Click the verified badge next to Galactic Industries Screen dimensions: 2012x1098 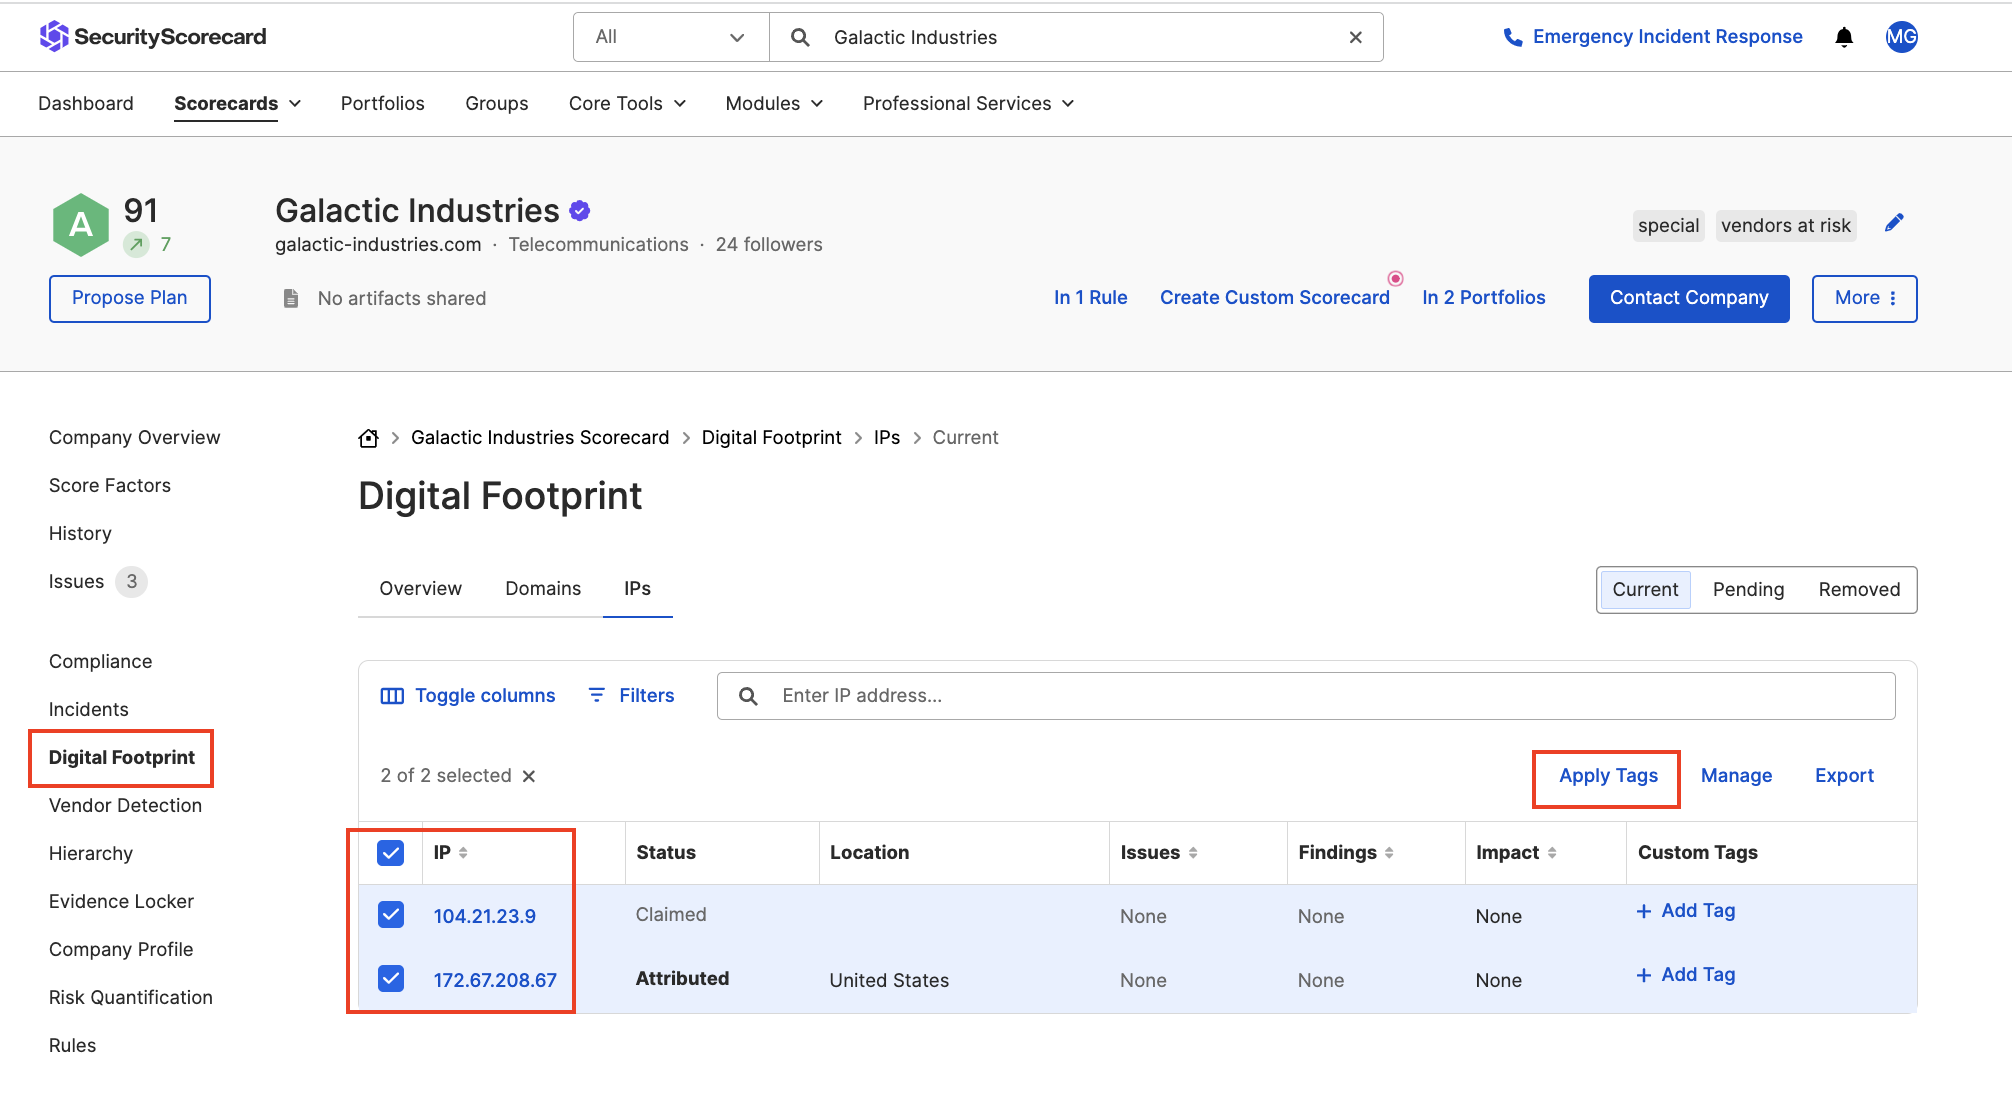point(580,210)
